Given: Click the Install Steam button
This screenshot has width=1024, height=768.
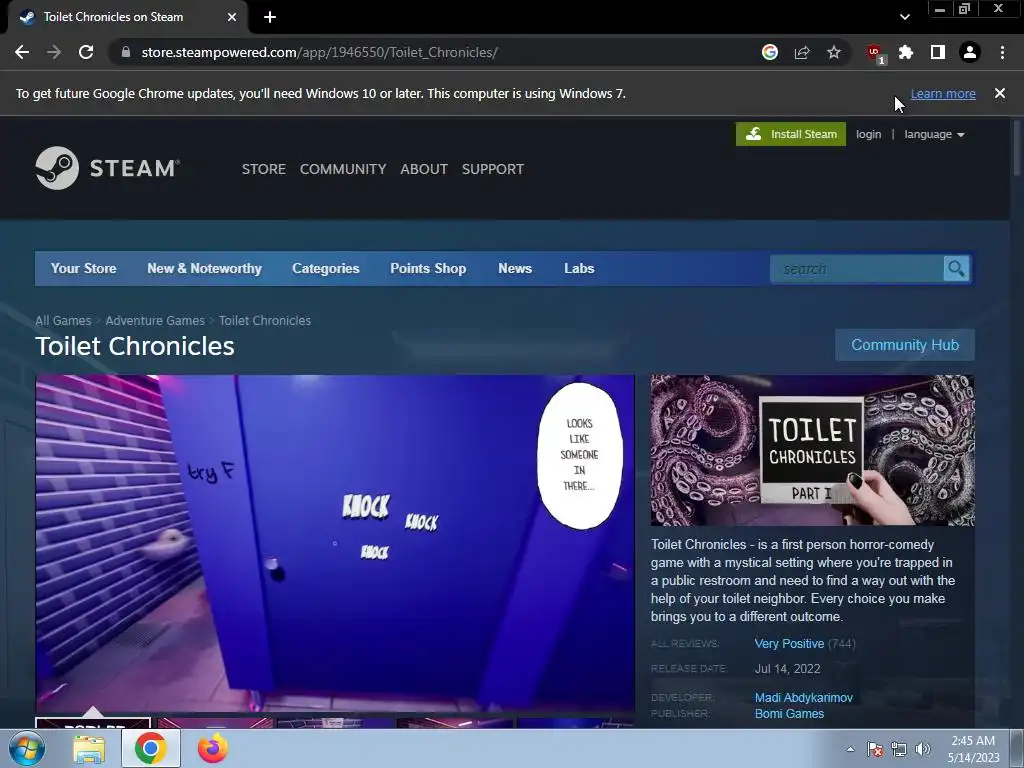Looking at the screenshot, I should [x=791, y=134].
